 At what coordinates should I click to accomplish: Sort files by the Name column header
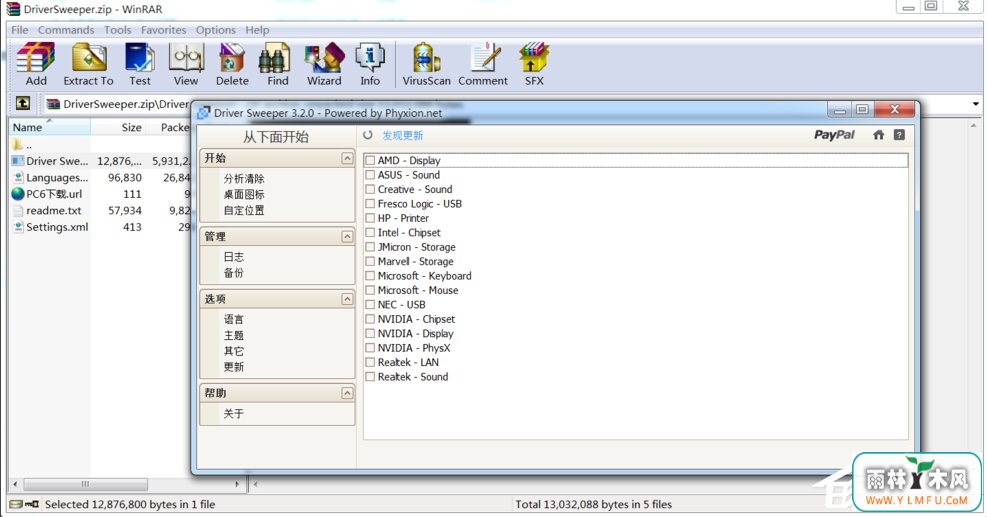tap(50, 127)
